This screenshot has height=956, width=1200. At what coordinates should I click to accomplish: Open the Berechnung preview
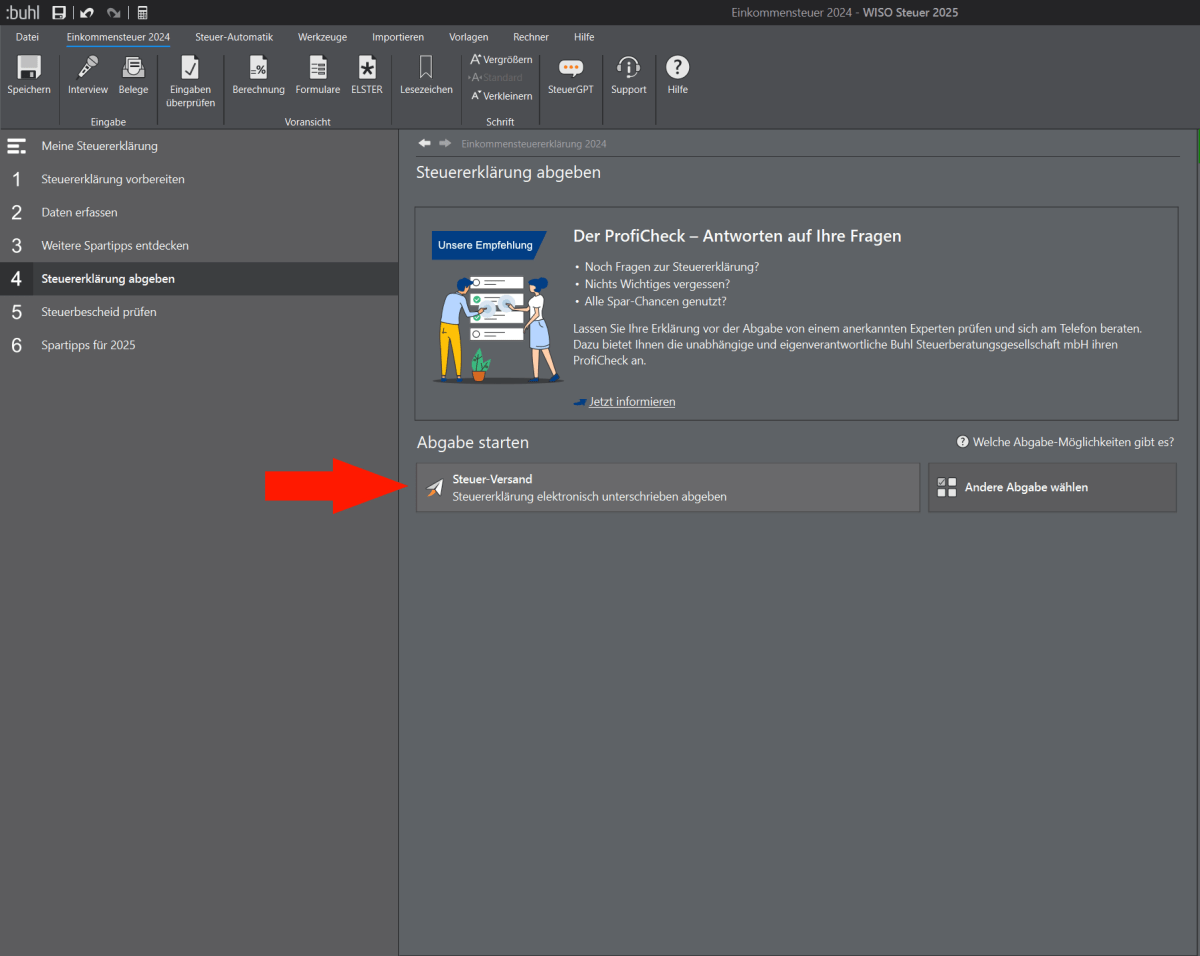[x=258, y=76]
